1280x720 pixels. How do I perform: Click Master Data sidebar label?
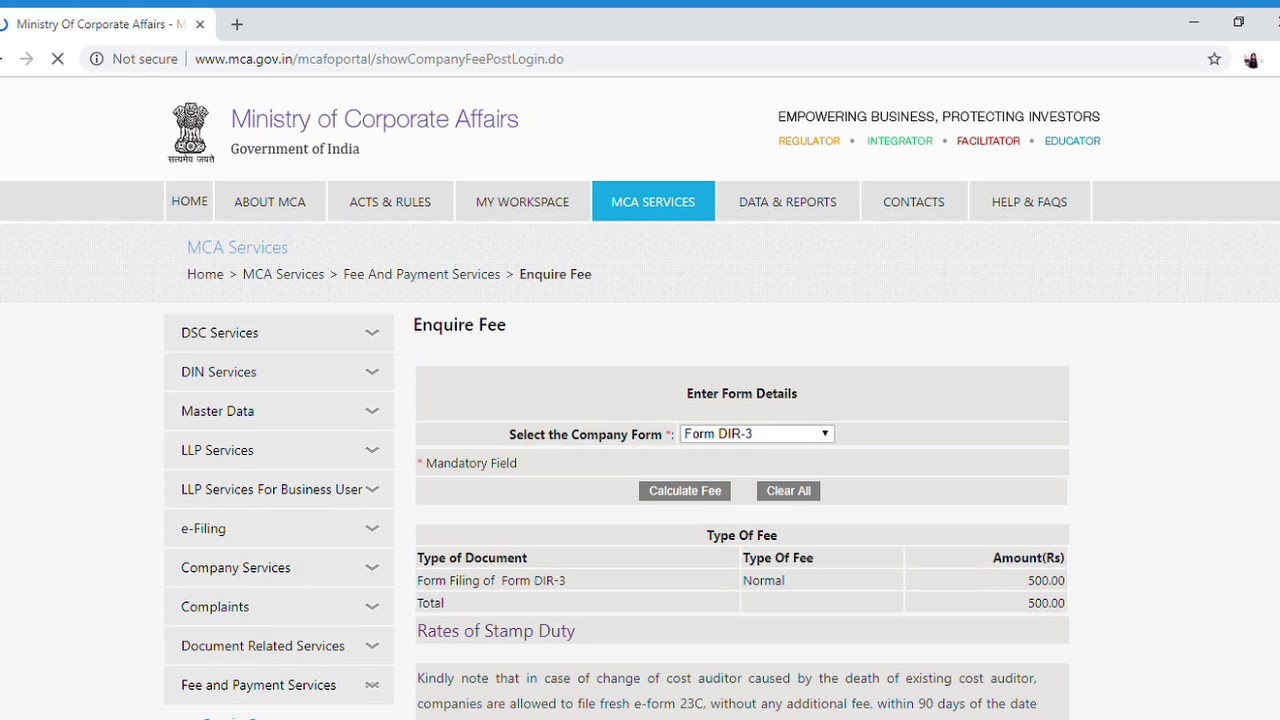(217, 411)
